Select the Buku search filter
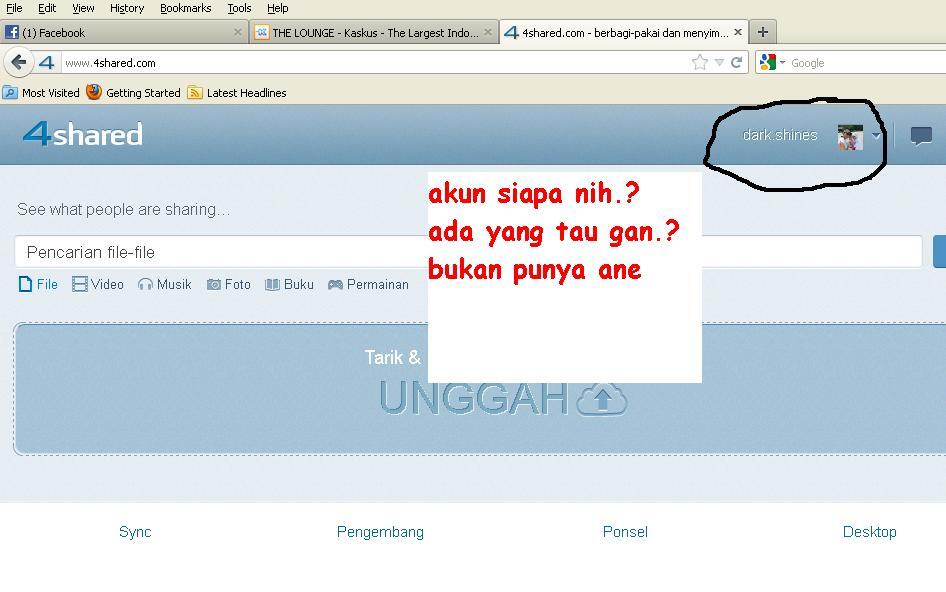Image resolution: width=946 pixels, height=592 pixels. tap(290, 284)
